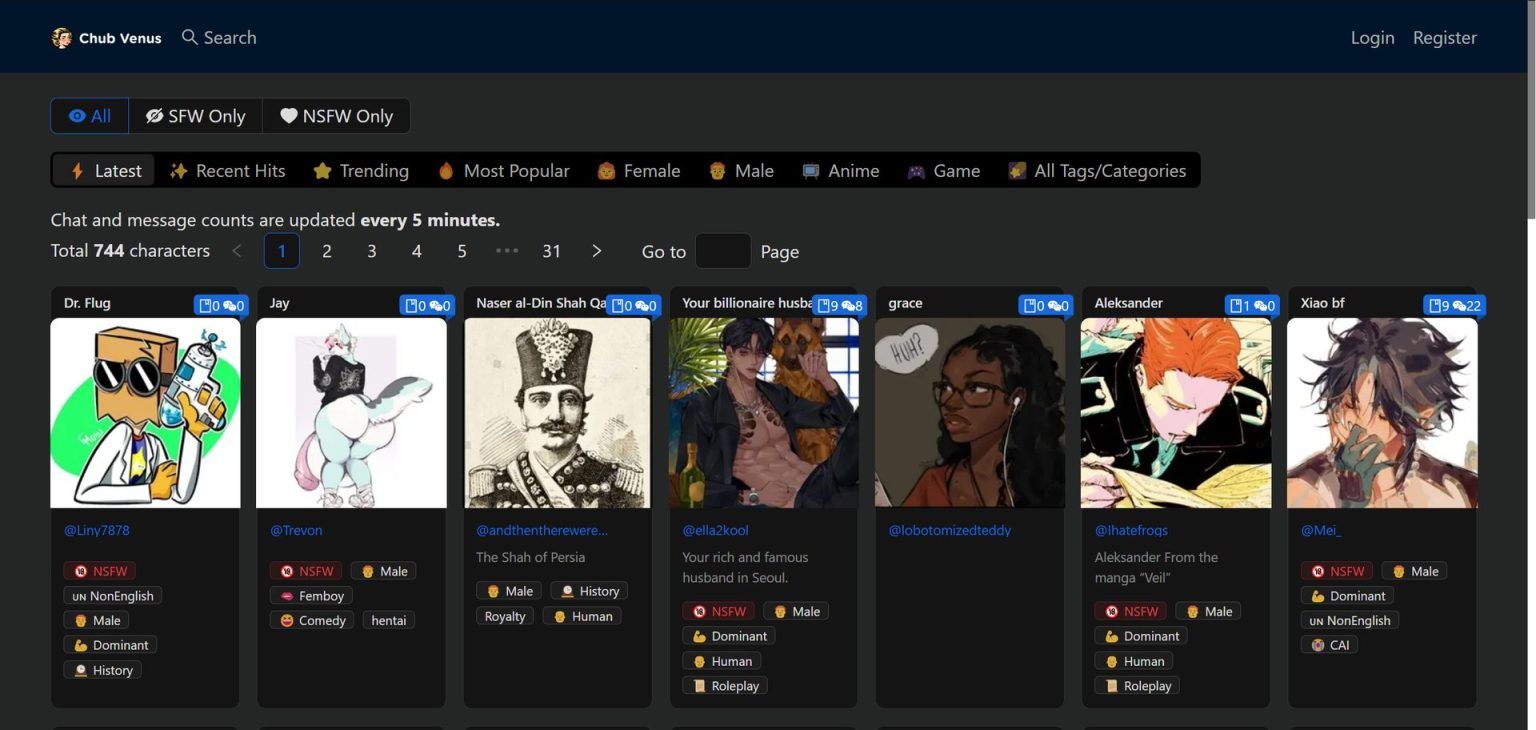This screenshot has width=1536, height=730.
Task: Go to page 31
Action: pyautogui.click(x=551, y=251)
